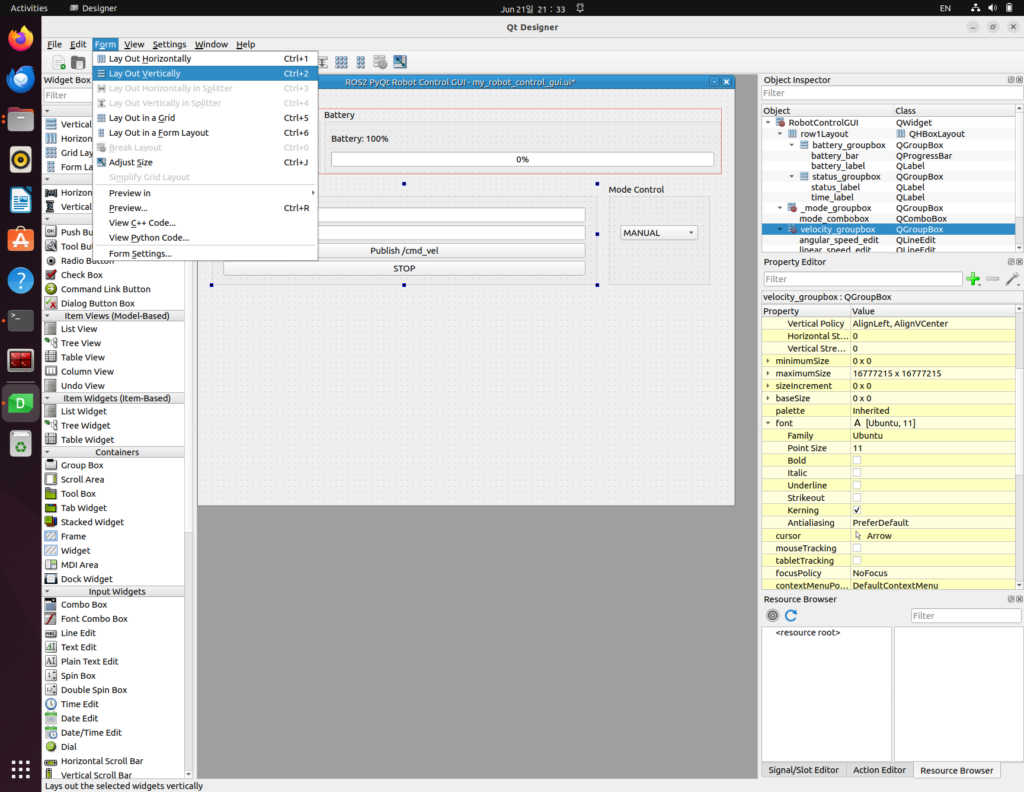Choose Lay Out in a Form Layout
The width and height of the screenshot is (1024, 792).
205,133
